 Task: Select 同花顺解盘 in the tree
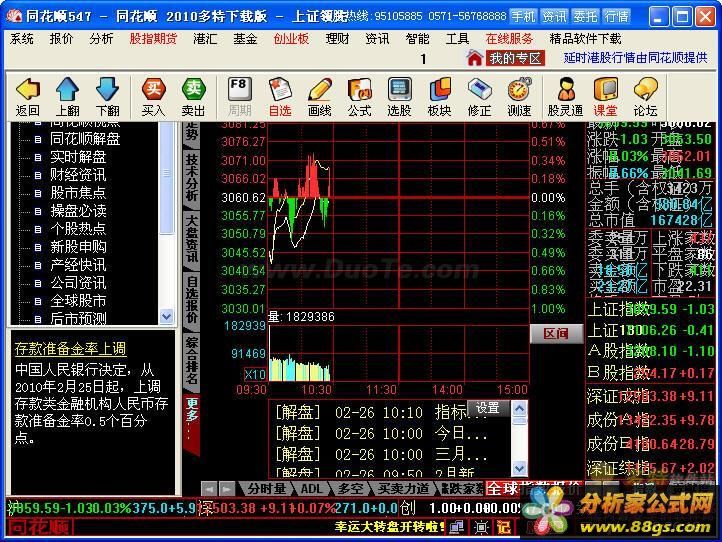(x=85, y=139)
